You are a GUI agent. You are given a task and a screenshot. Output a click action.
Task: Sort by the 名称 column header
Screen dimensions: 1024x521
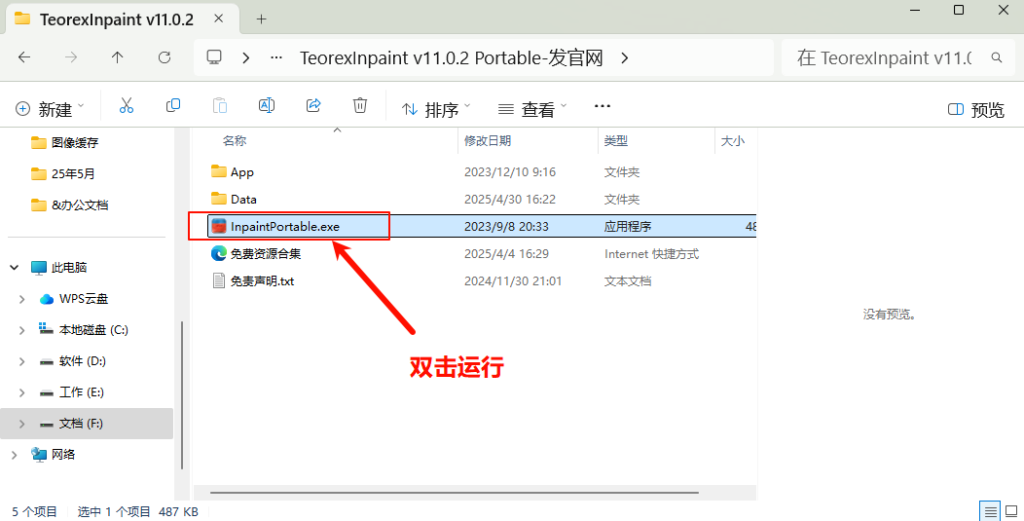click(x=234, y=140)
